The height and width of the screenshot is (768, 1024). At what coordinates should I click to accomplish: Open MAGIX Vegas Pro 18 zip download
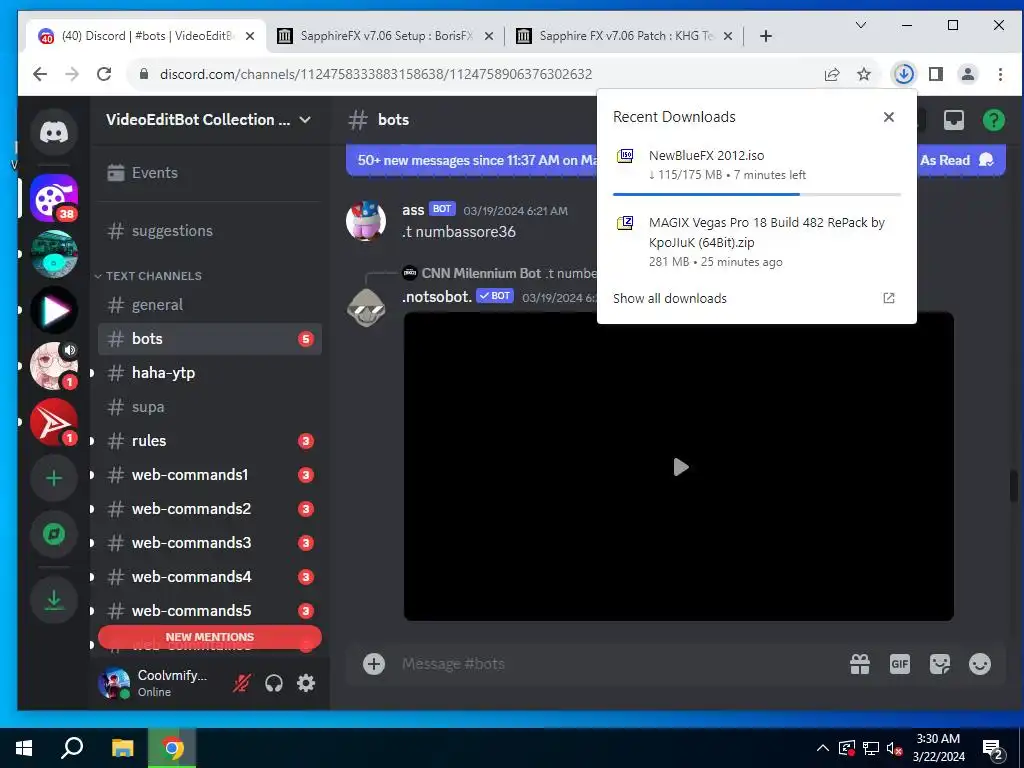[x=757, y=242]
